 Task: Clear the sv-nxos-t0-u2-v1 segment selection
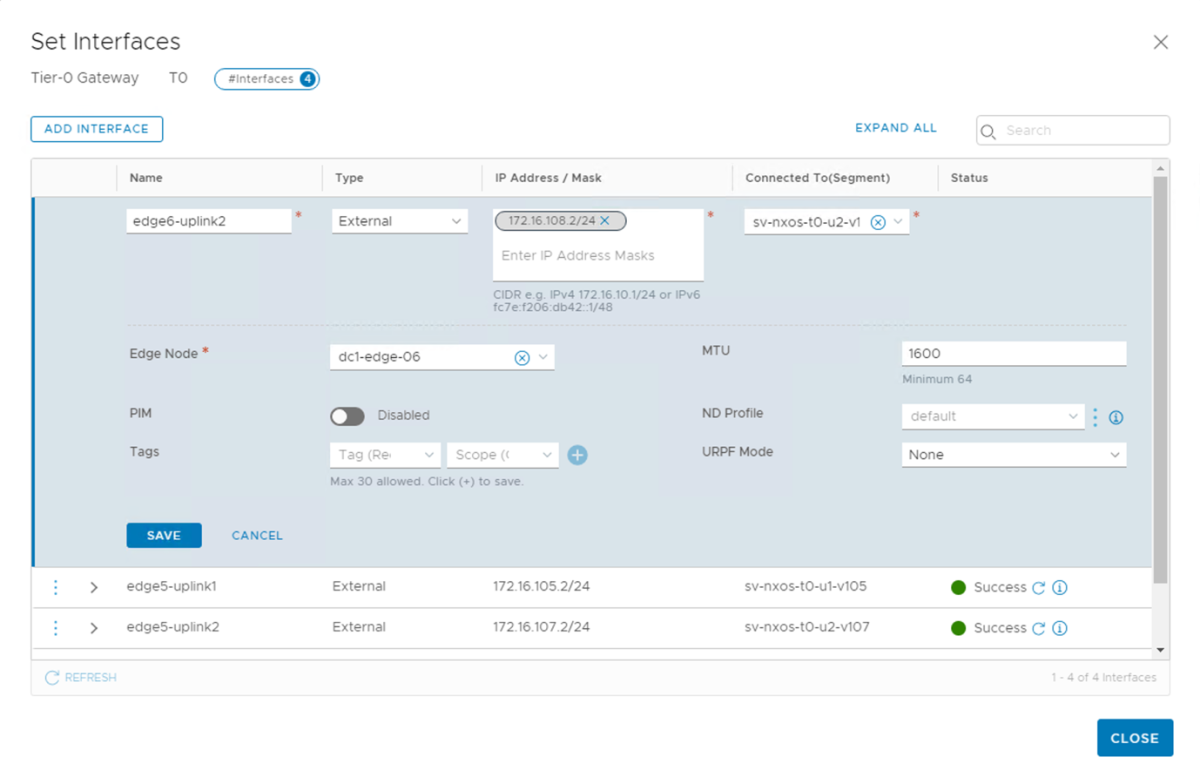[x=878, y=220]
